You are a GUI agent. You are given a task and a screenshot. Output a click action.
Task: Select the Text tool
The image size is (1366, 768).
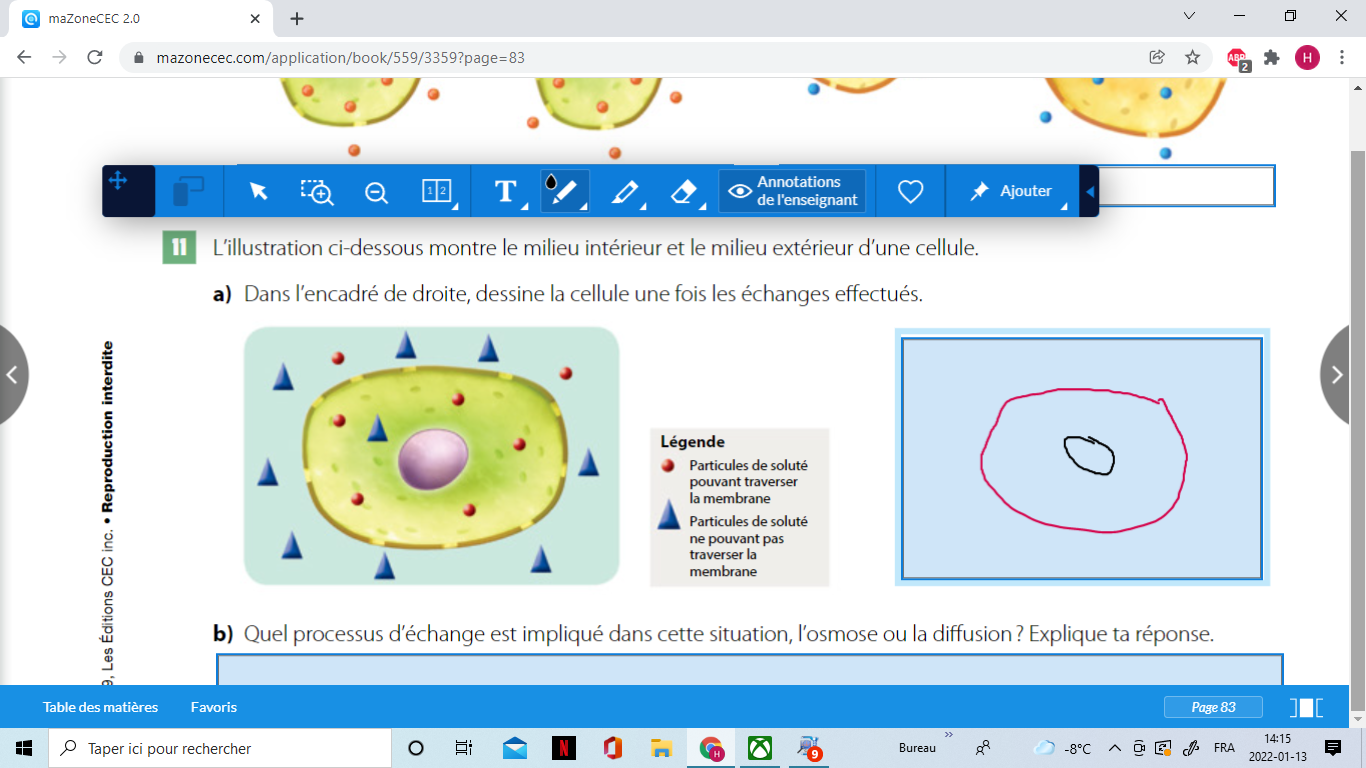click(507, 191)
